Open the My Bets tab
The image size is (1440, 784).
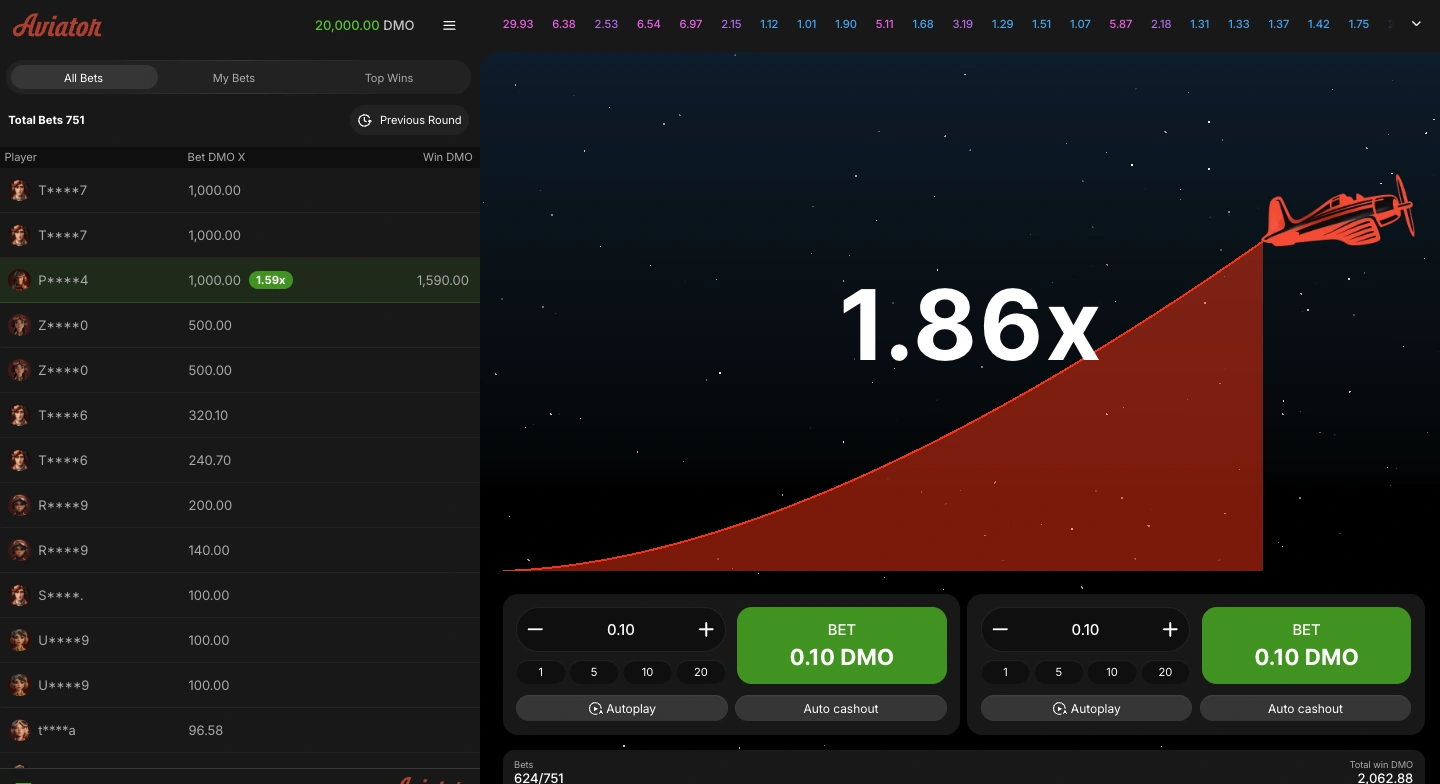(x=234, y=78)
